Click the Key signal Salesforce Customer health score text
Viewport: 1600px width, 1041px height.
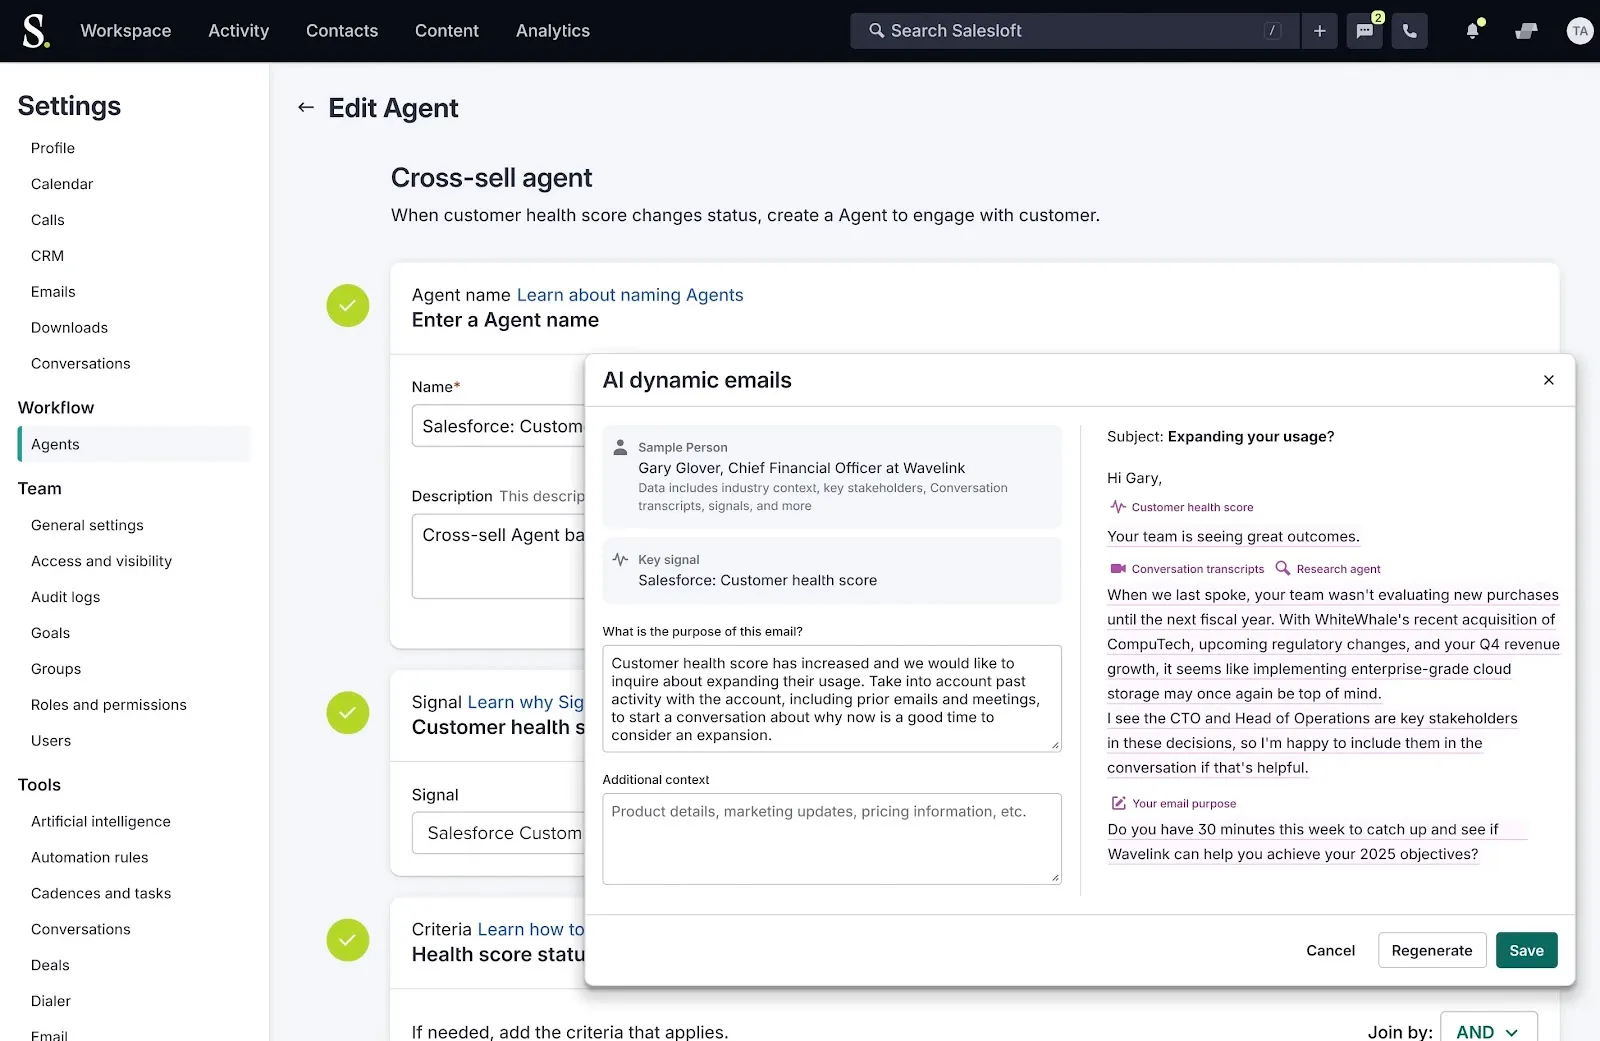[x=758, y=580]
